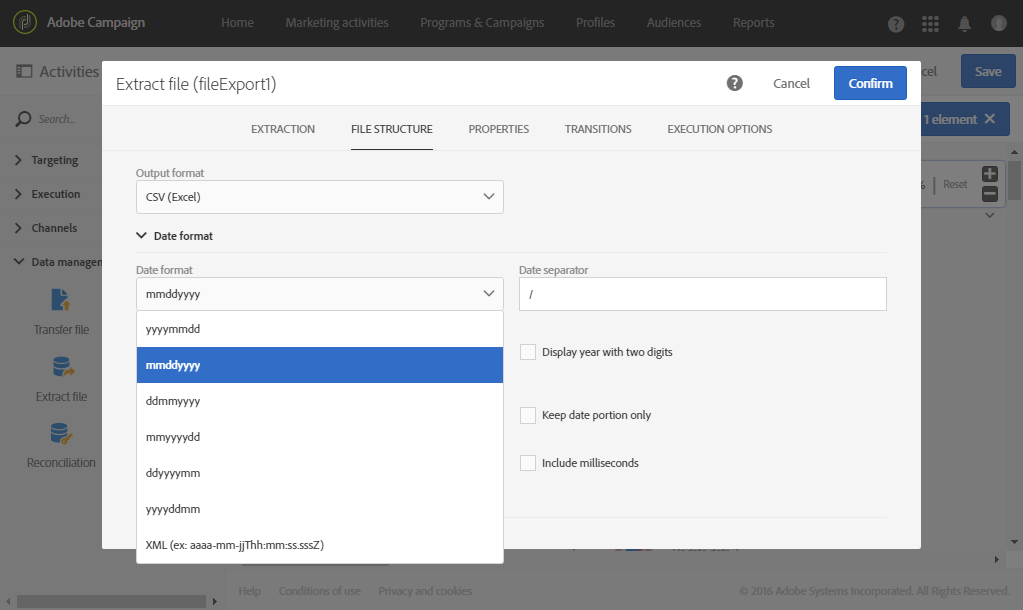Collapse the Data management category
The height and width of the screenshot is (610, 1023).
point(18,262)
